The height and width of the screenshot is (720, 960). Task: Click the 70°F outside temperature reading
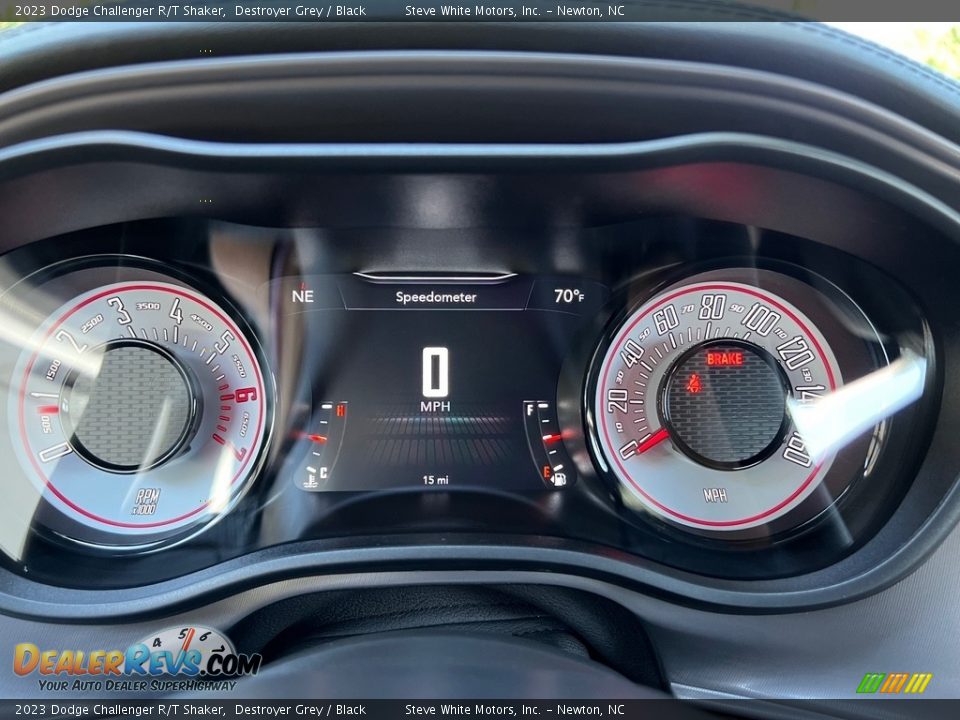569,296
